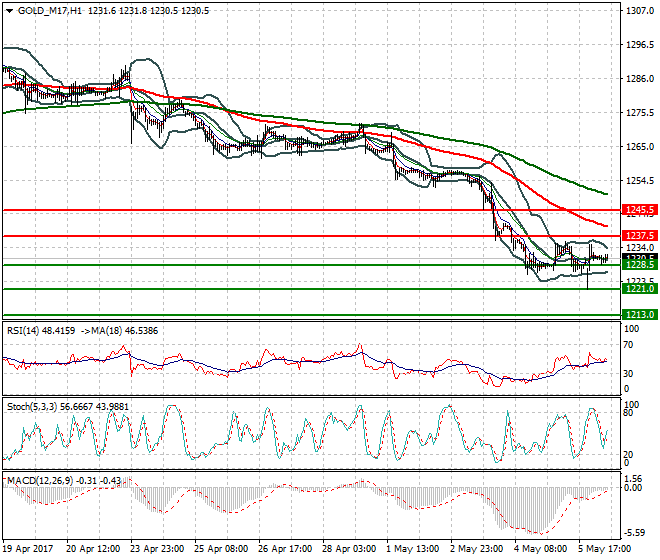Click the 1286.0 price scale value
Viewport: 660px width, 560px height.
(639, 79)
